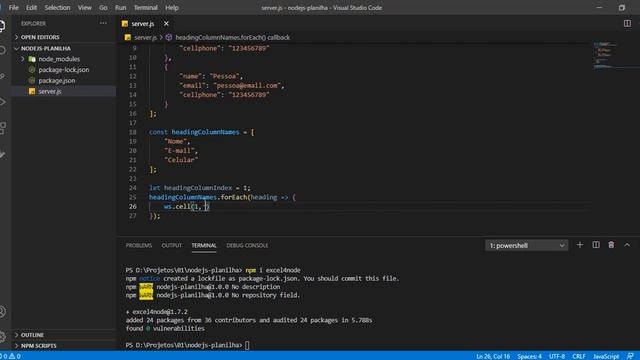
Task: Change the JavaScript language mode
Action: (606, 356)
